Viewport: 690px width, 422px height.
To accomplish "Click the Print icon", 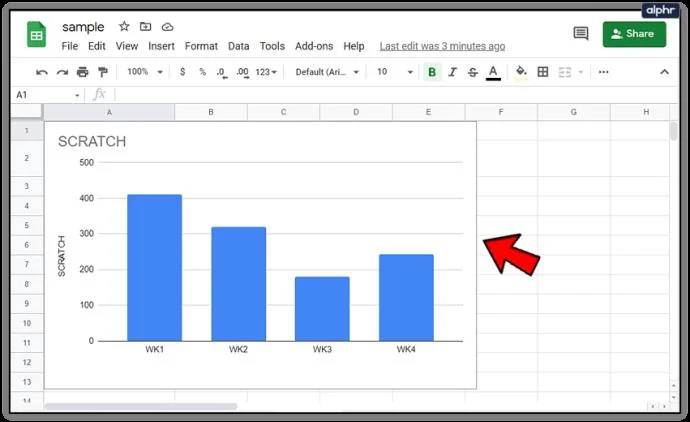I will tap(82, 72).
